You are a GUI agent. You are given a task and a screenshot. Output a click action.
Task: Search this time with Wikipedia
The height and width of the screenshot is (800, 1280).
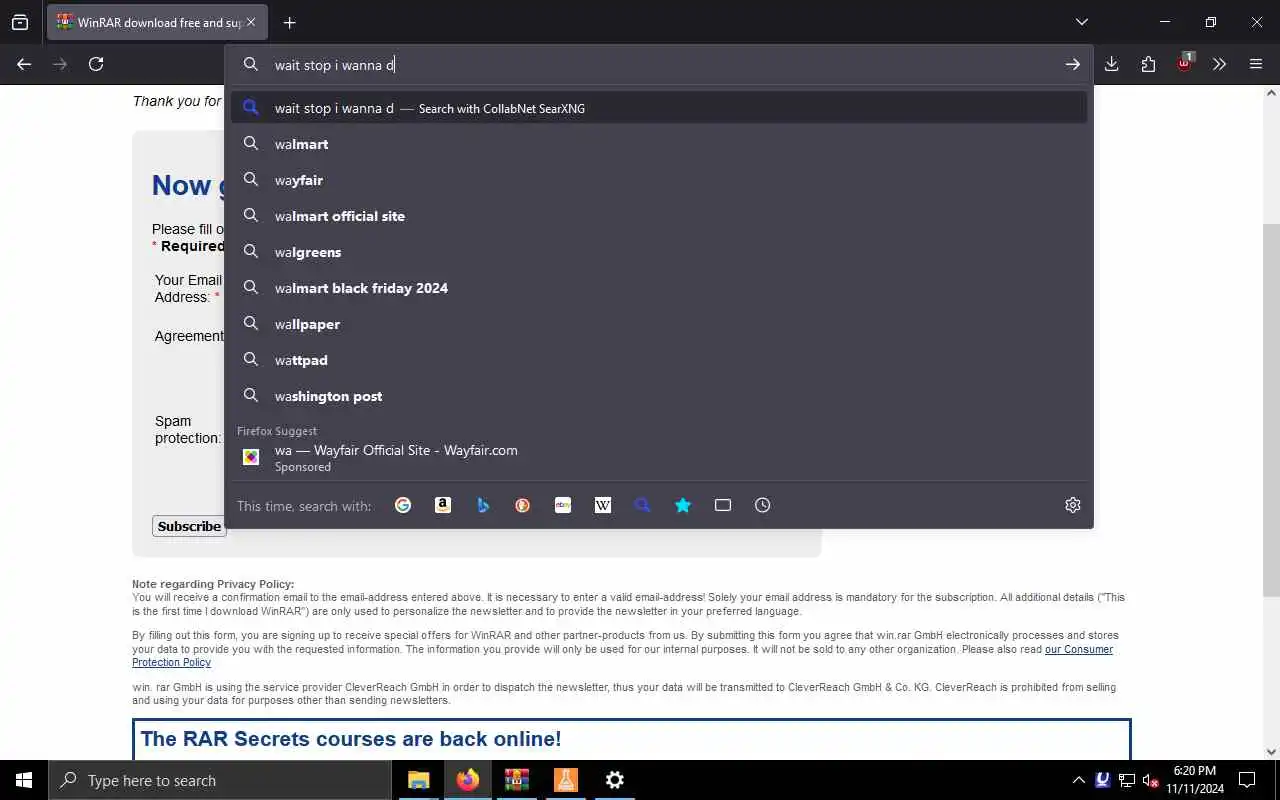pyautogui.click(x=603, y=505)
